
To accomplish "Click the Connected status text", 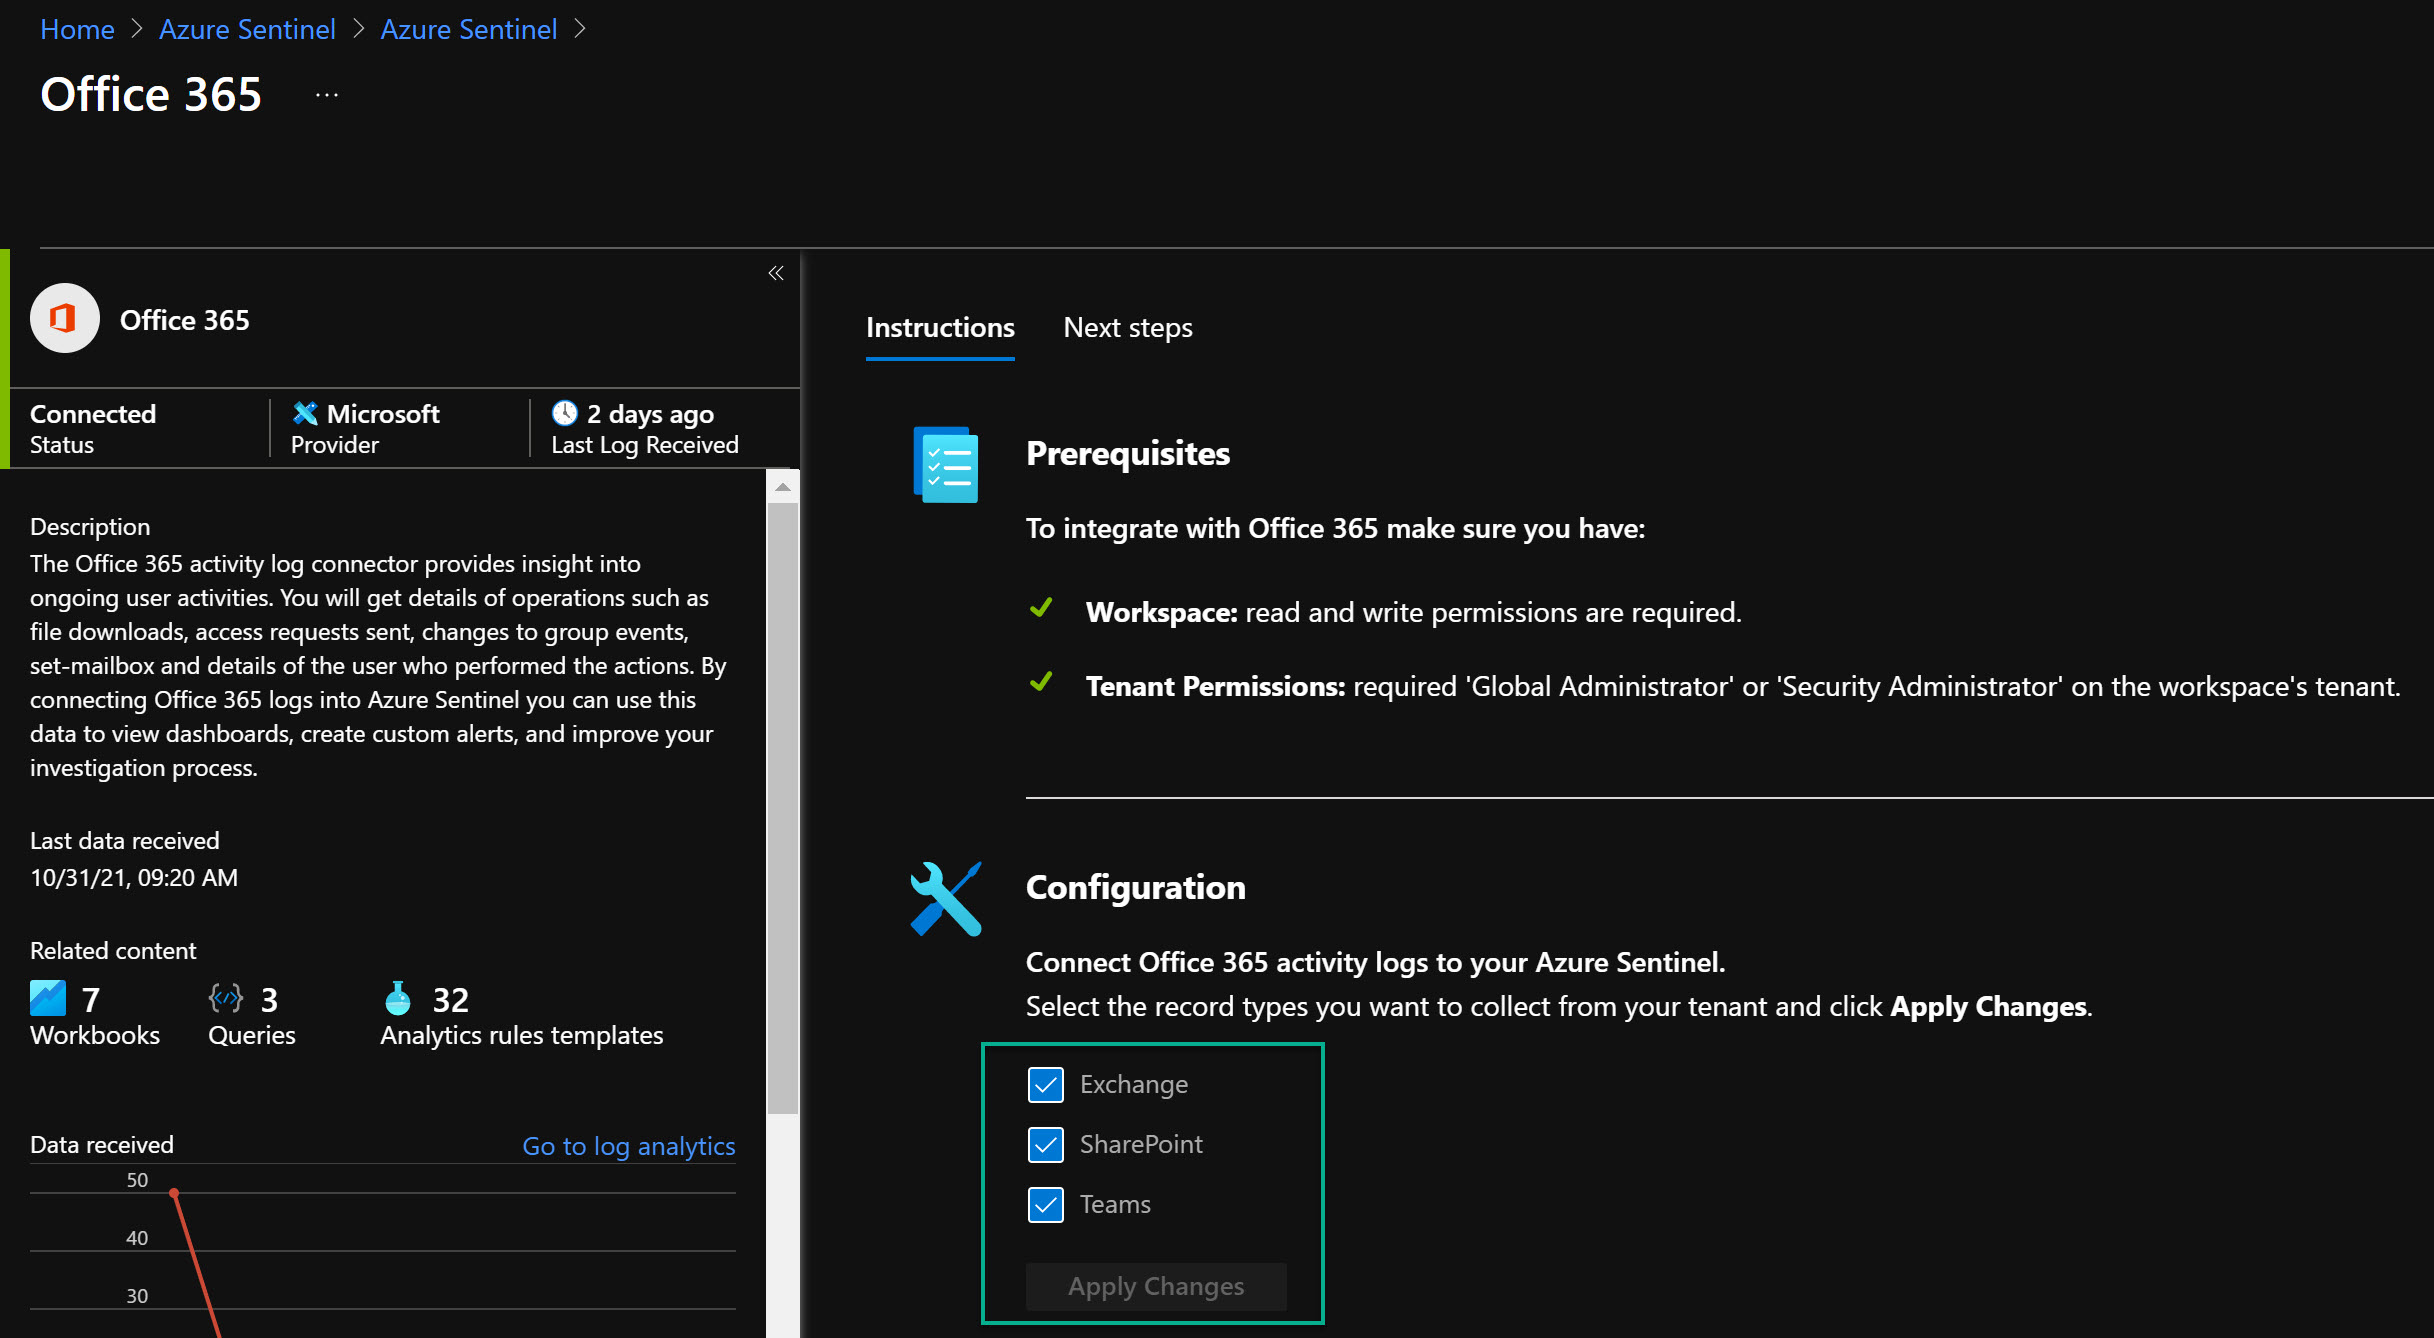I will tap(93, 414).
